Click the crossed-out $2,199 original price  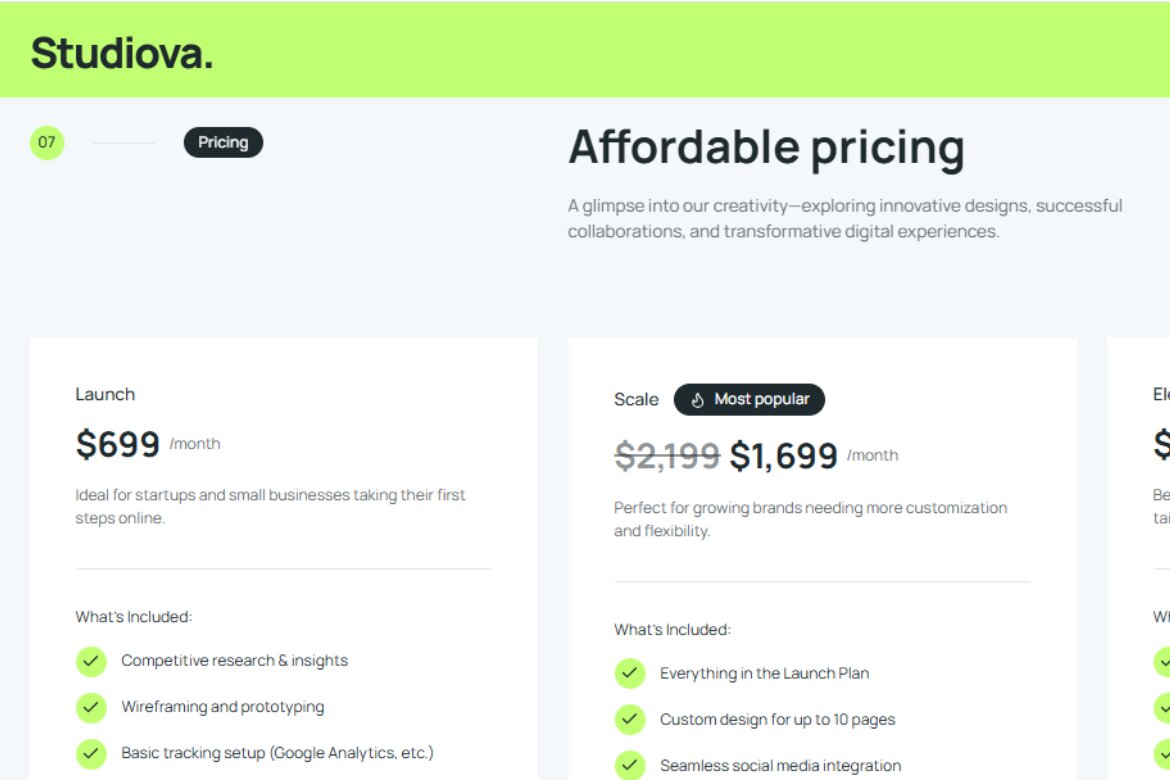pos(669,455)
